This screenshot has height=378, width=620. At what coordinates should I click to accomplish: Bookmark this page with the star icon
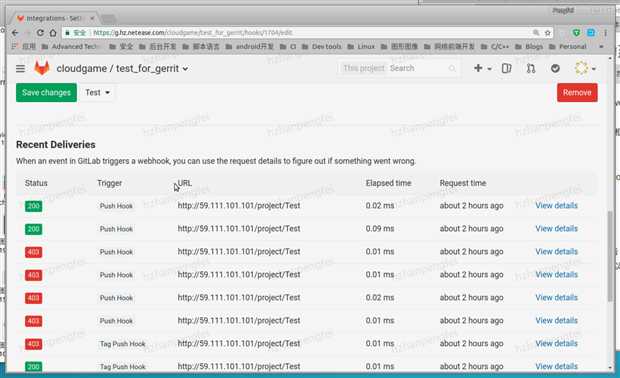[x=548, y=33]
